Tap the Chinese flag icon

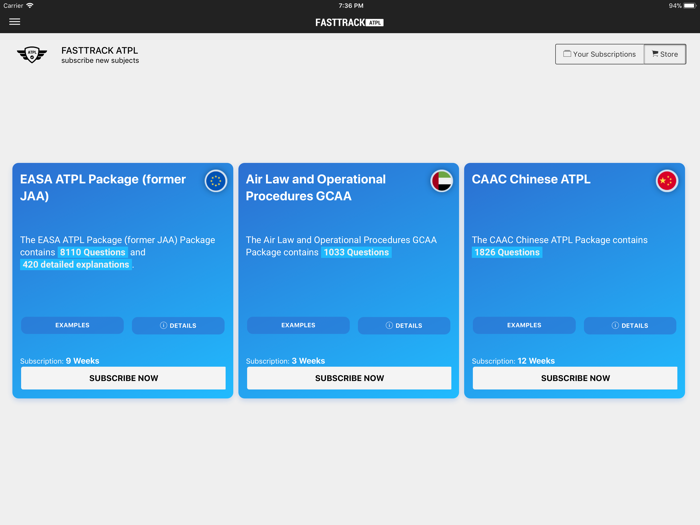[x=667, y=181]
